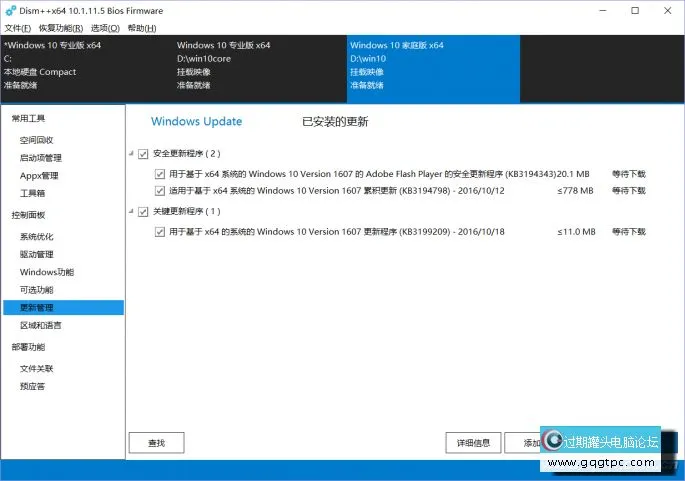The image size is (685, 481).
Task: Toggle the 关键更新程序 (1) group checkbox
Action: [x=143, y=212]
